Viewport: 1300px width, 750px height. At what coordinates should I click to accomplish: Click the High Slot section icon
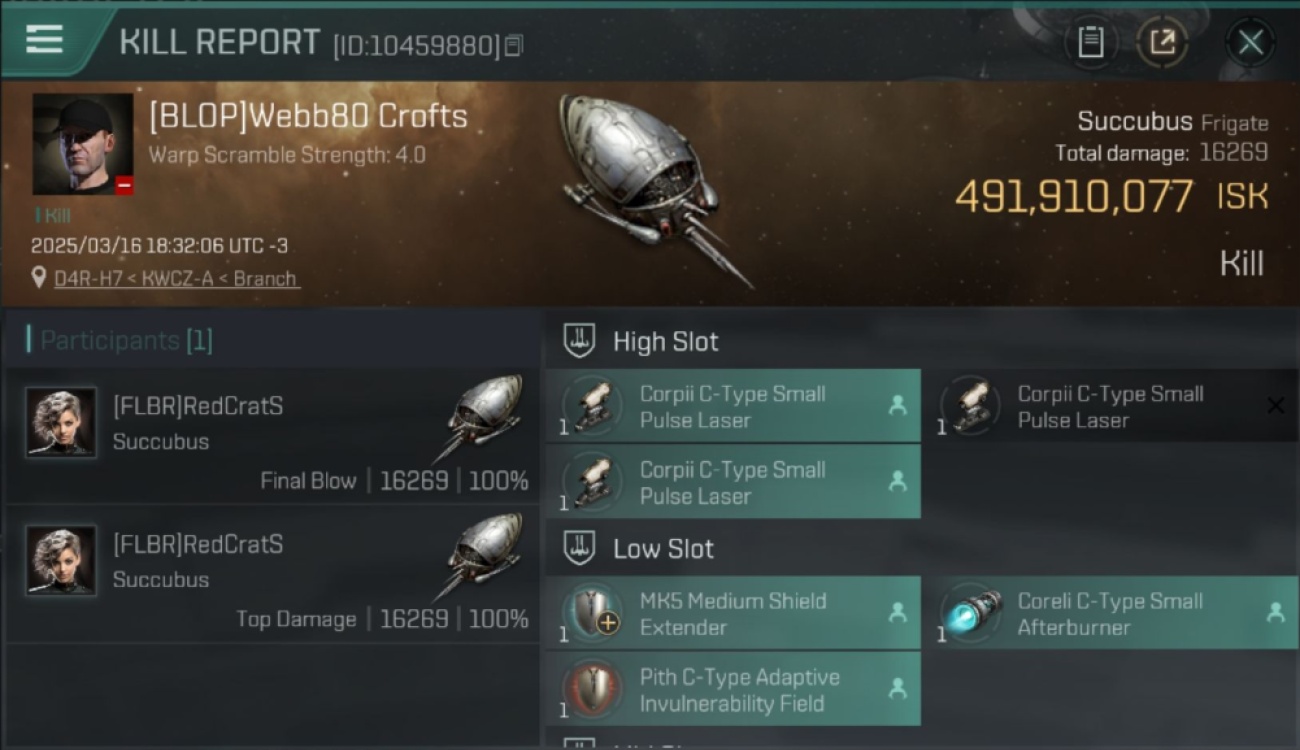[580, 341]
